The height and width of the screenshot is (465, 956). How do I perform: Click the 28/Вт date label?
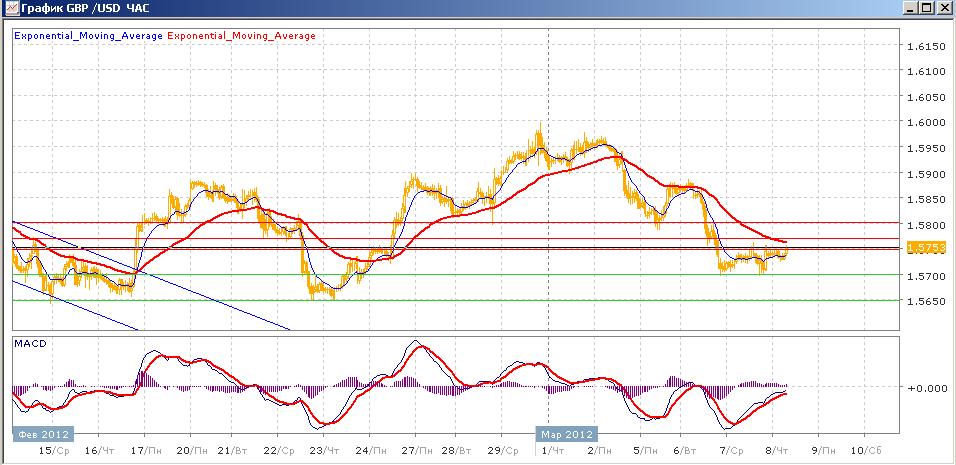click(x=458, y=451)
